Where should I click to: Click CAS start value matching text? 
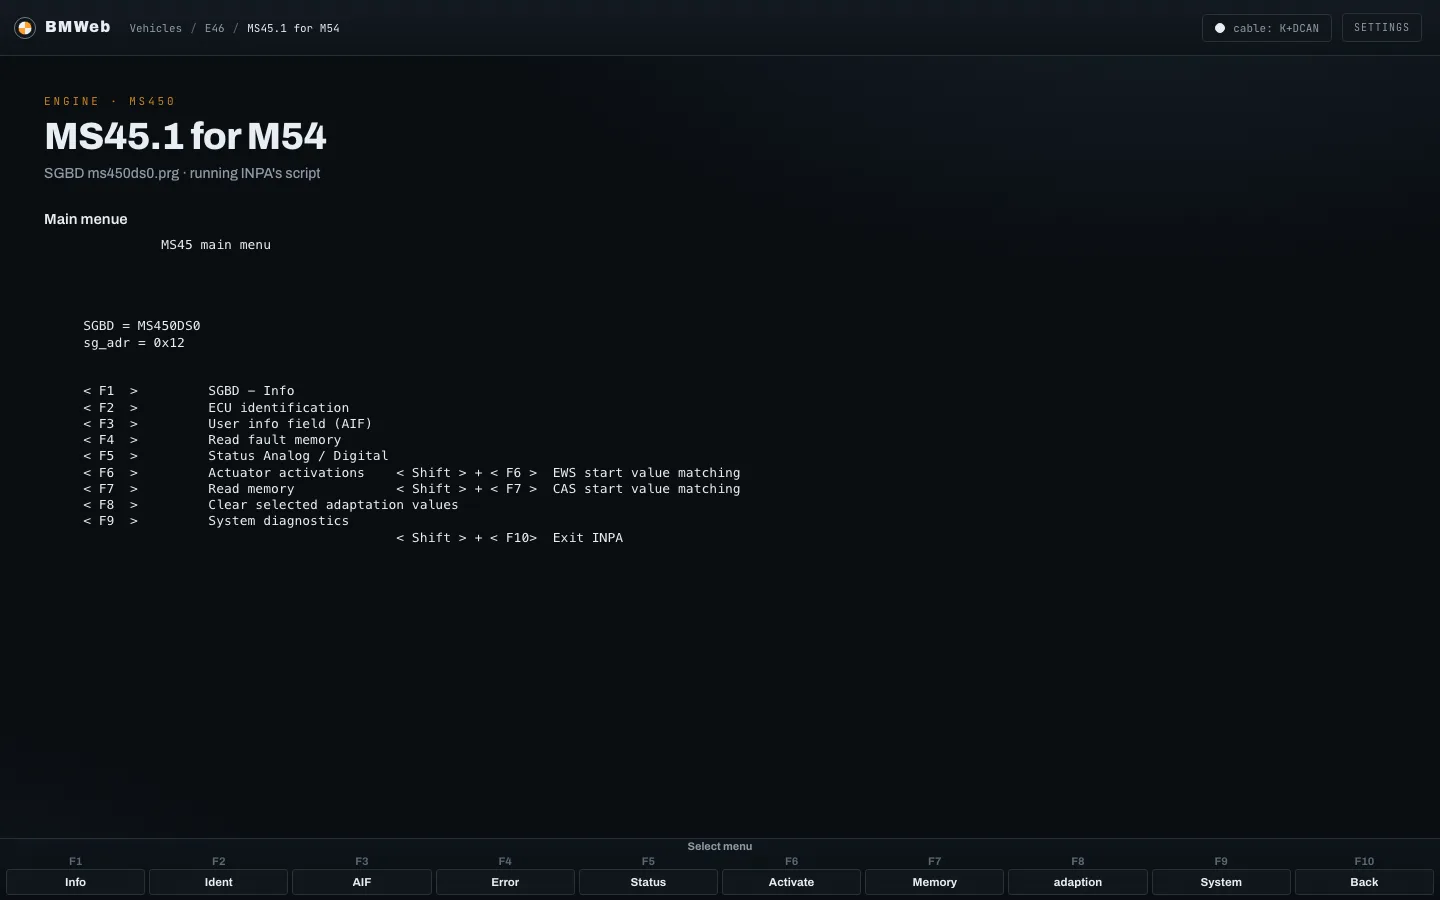click(x=647, y=489)
